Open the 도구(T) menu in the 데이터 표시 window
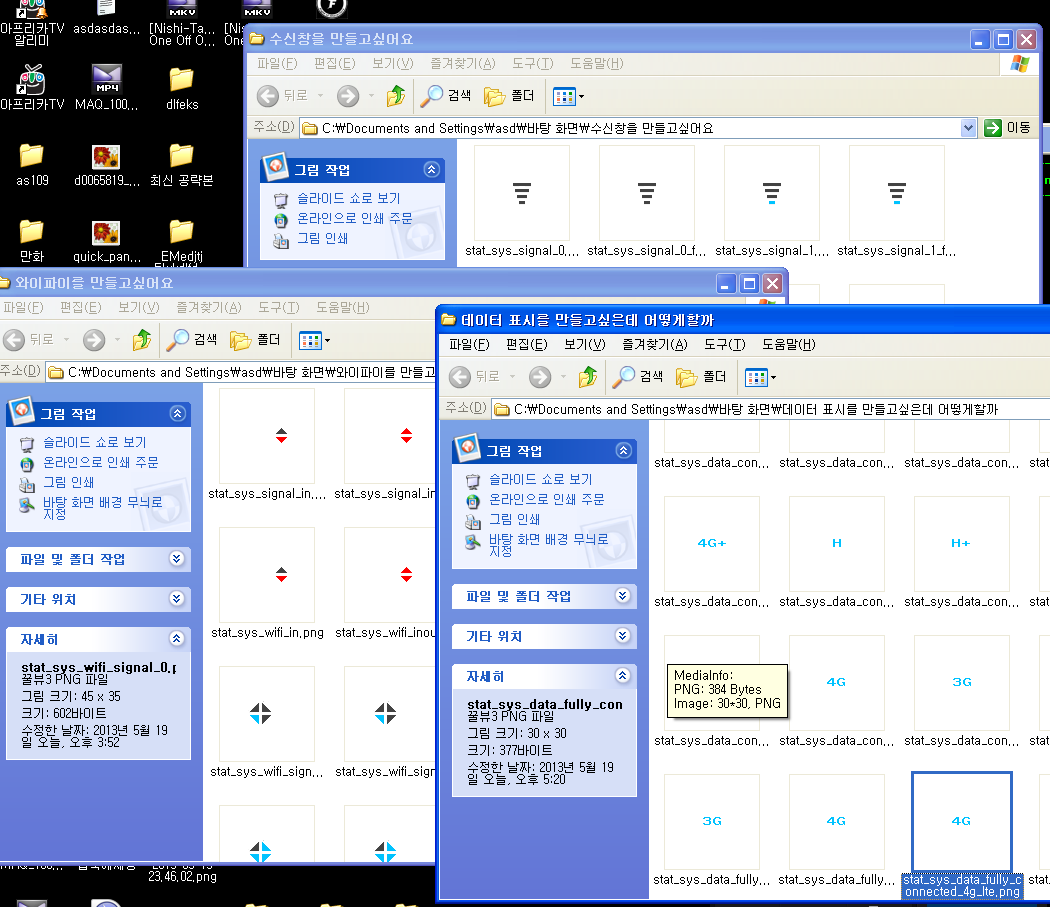Viewport: 1052px width, 907px height. click(x=724, y=345)
